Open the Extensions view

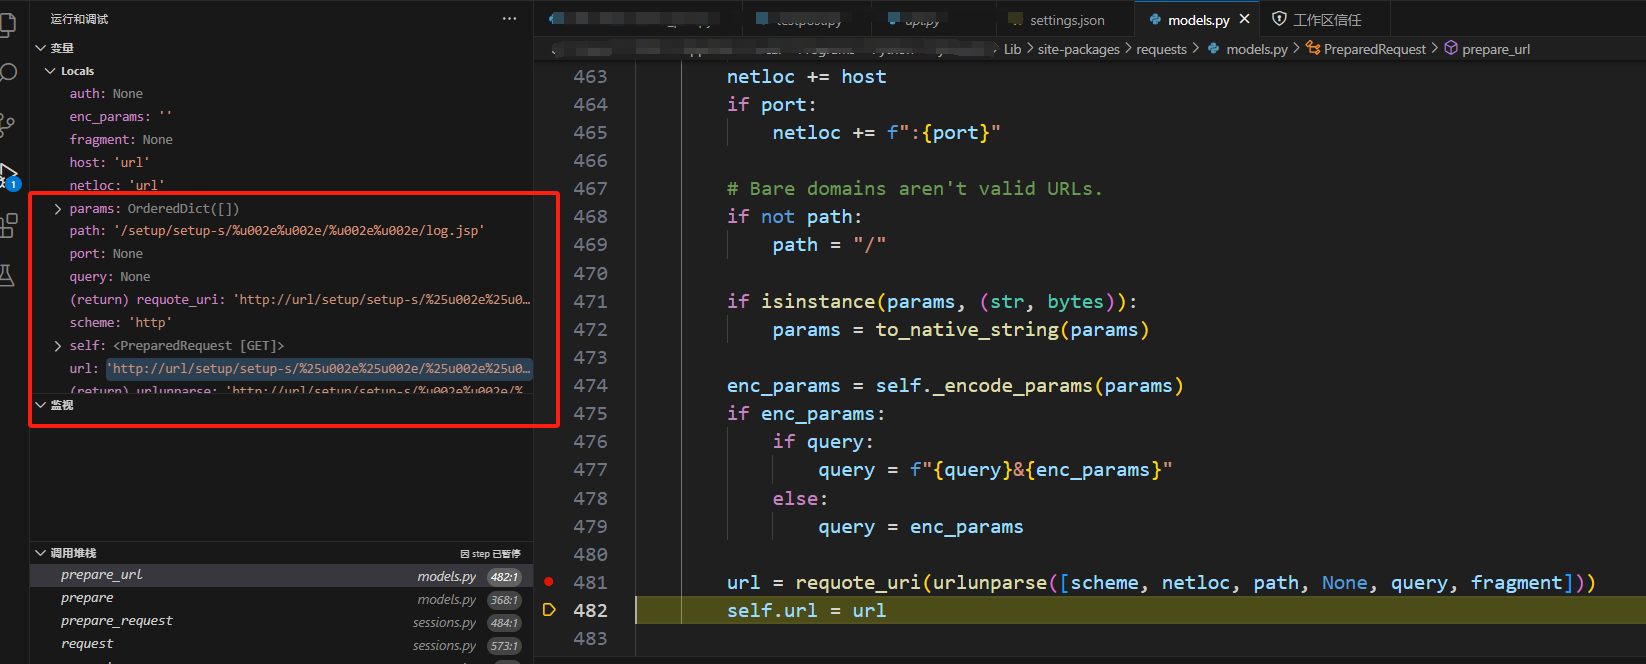coord(9,226)
